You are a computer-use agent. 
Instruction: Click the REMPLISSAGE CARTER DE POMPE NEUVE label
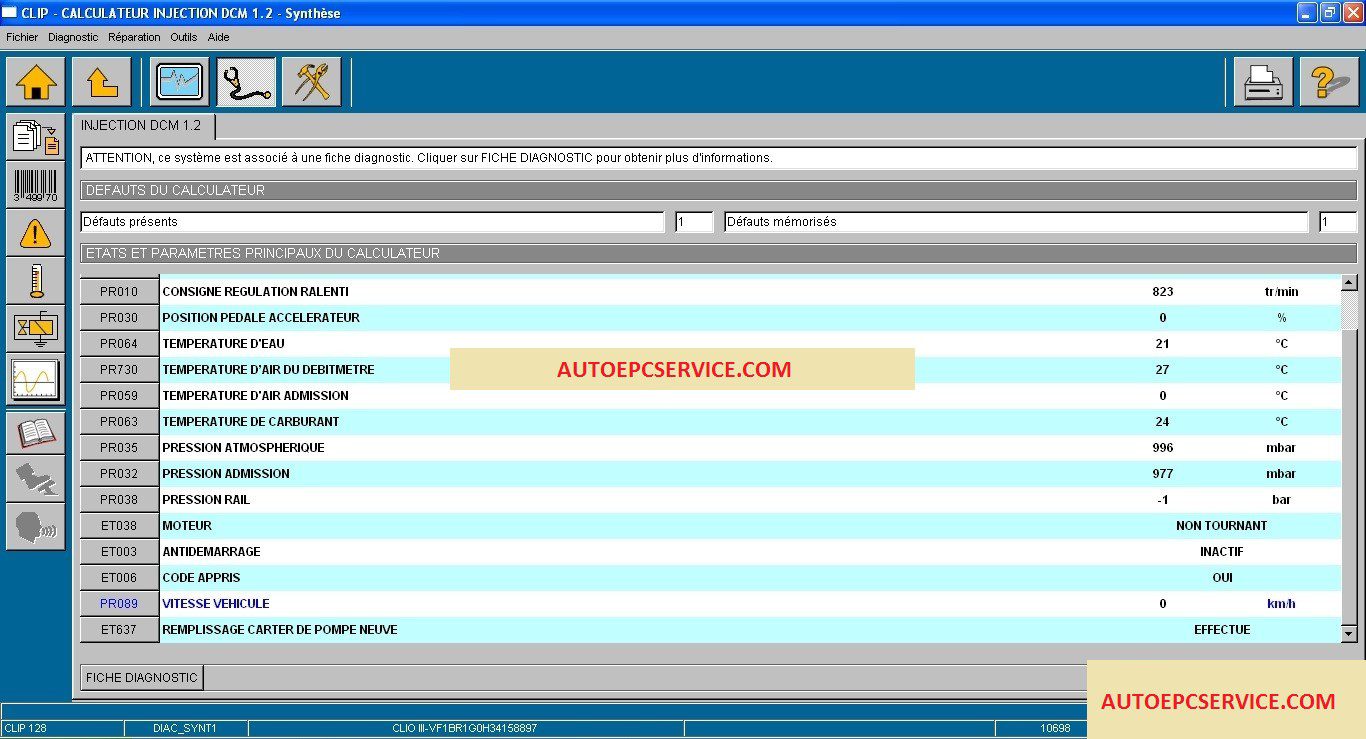pos(280,630)
